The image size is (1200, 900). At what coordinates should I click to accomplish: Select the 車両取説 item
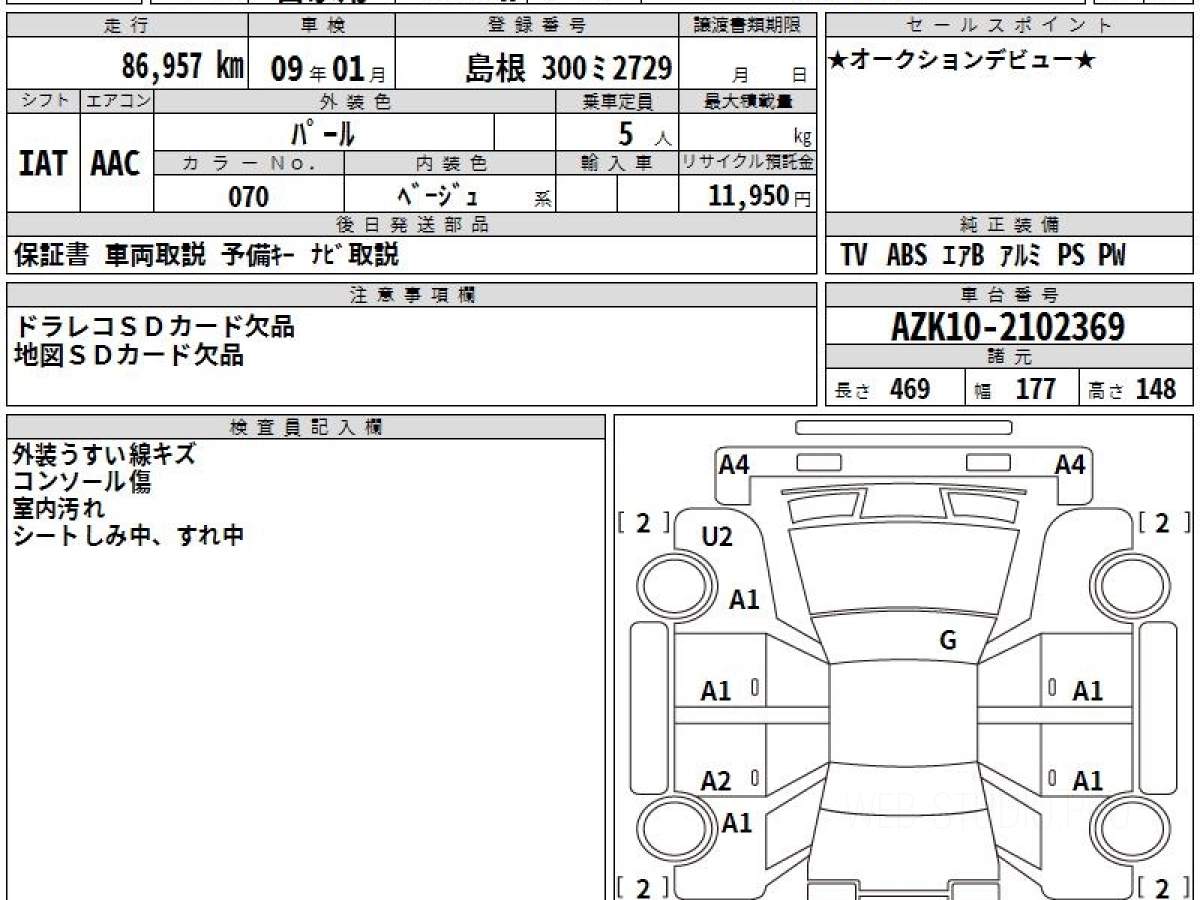tap(156, 255)
